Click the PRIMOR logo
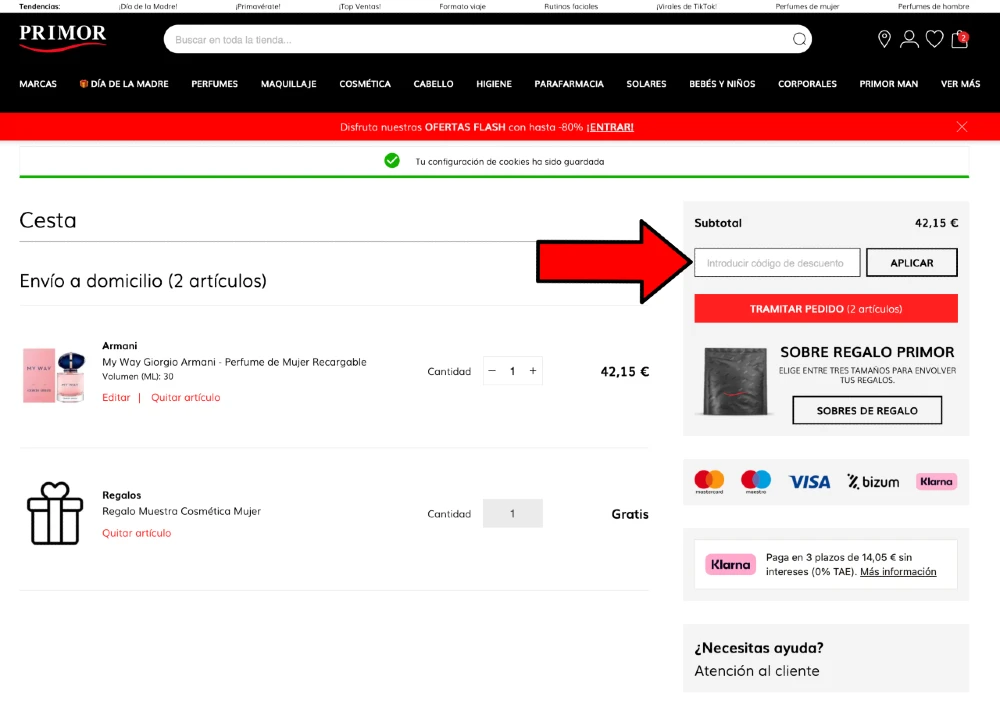The image size is (1000, 708). pyautogui.click(x=62, y=38)
